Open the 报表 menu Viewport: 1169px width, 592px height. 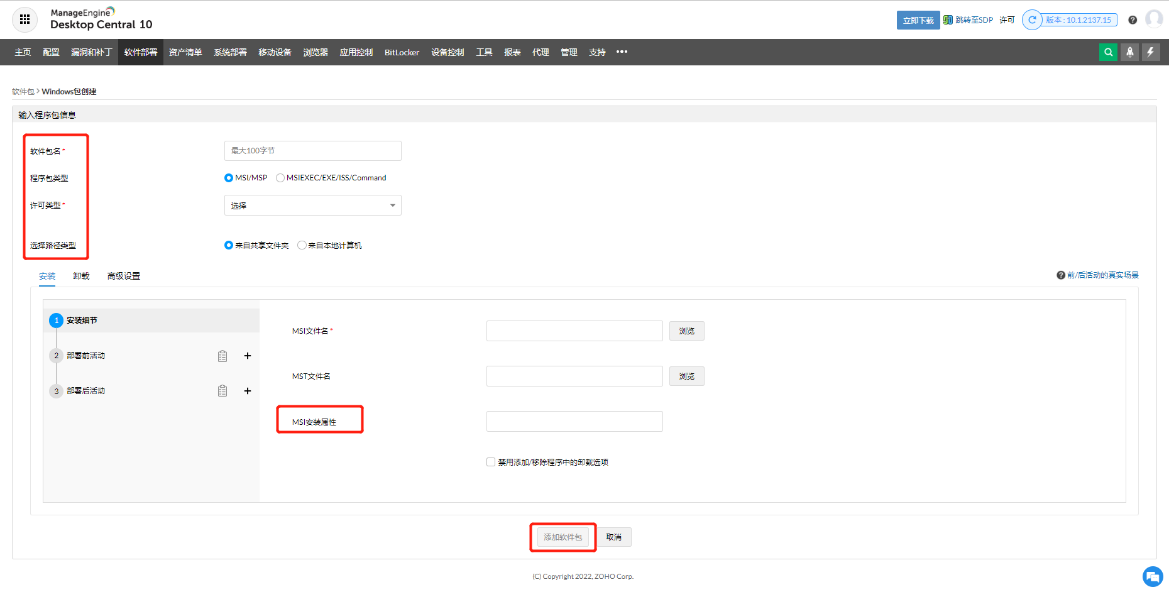(512, 52)
